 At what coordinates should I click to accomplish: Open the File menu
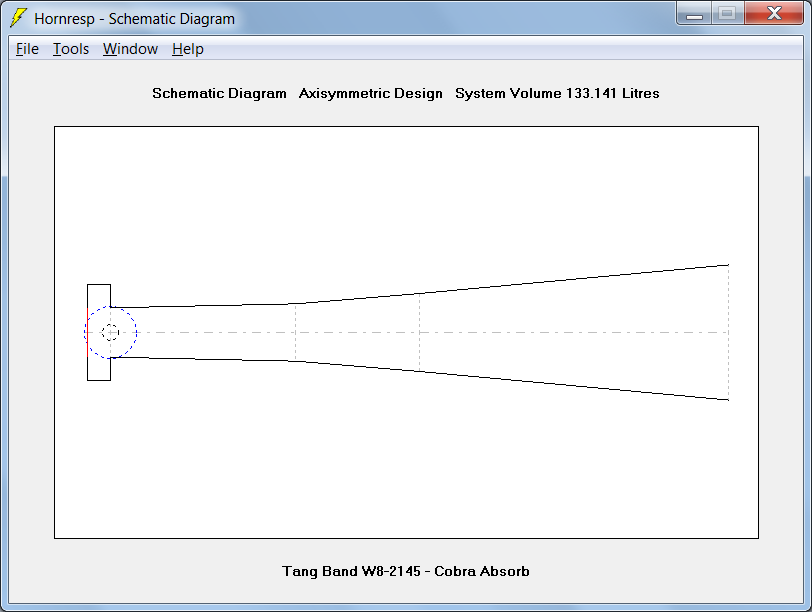27,49
